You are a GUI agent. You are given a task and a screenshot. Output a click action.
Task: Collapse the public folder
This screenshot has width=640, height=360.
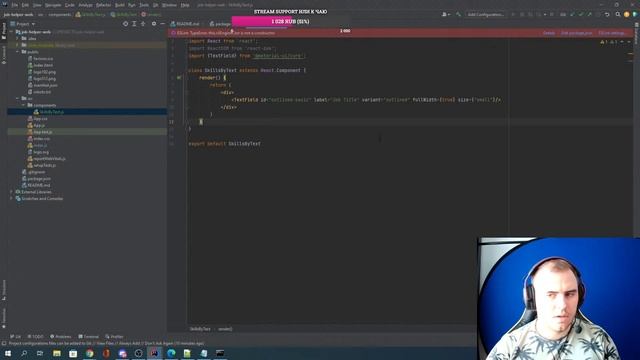[18, 52]
